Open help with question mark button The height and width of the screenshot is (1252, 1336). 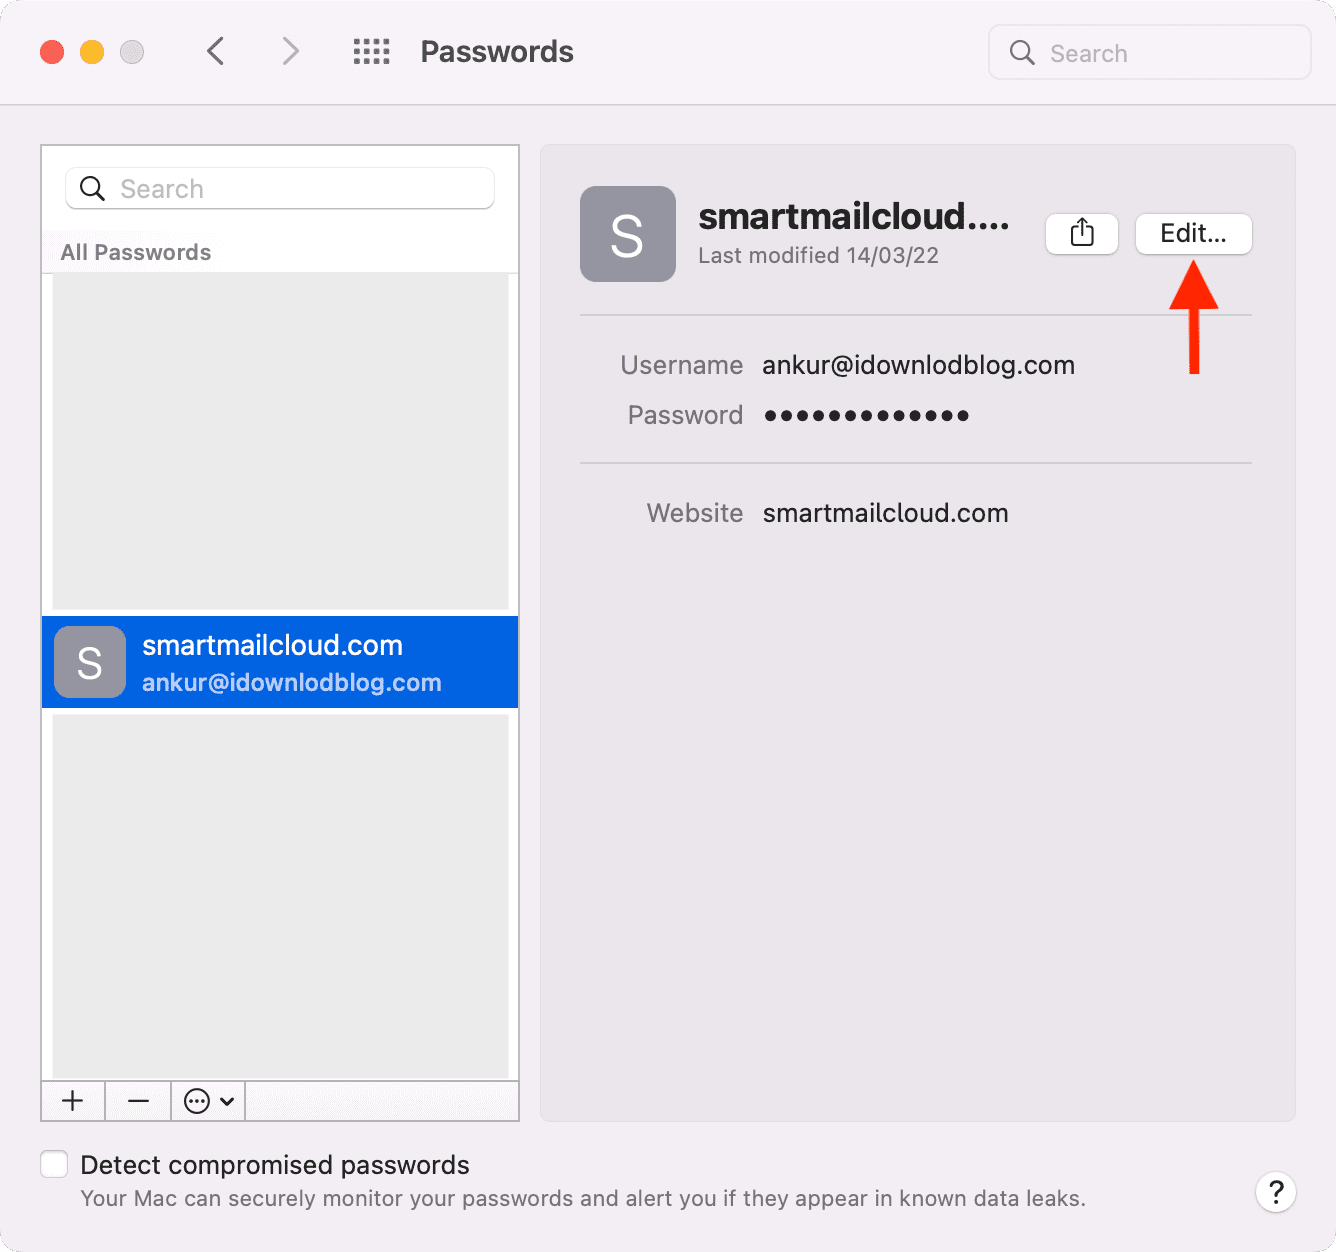click(x=1276, y=1192)
